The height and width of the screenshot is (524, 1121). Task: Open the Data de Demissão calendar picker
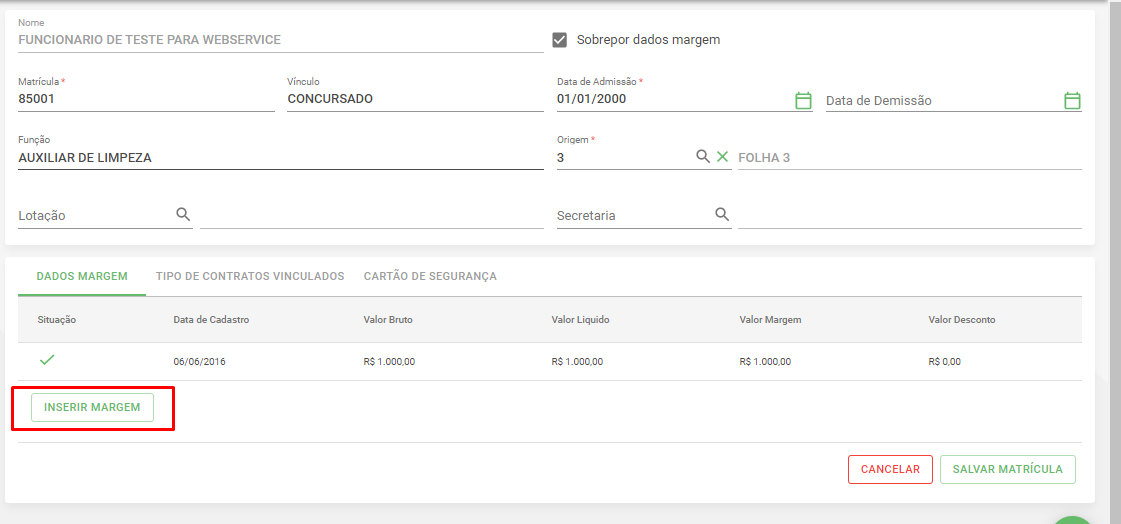1072,100
